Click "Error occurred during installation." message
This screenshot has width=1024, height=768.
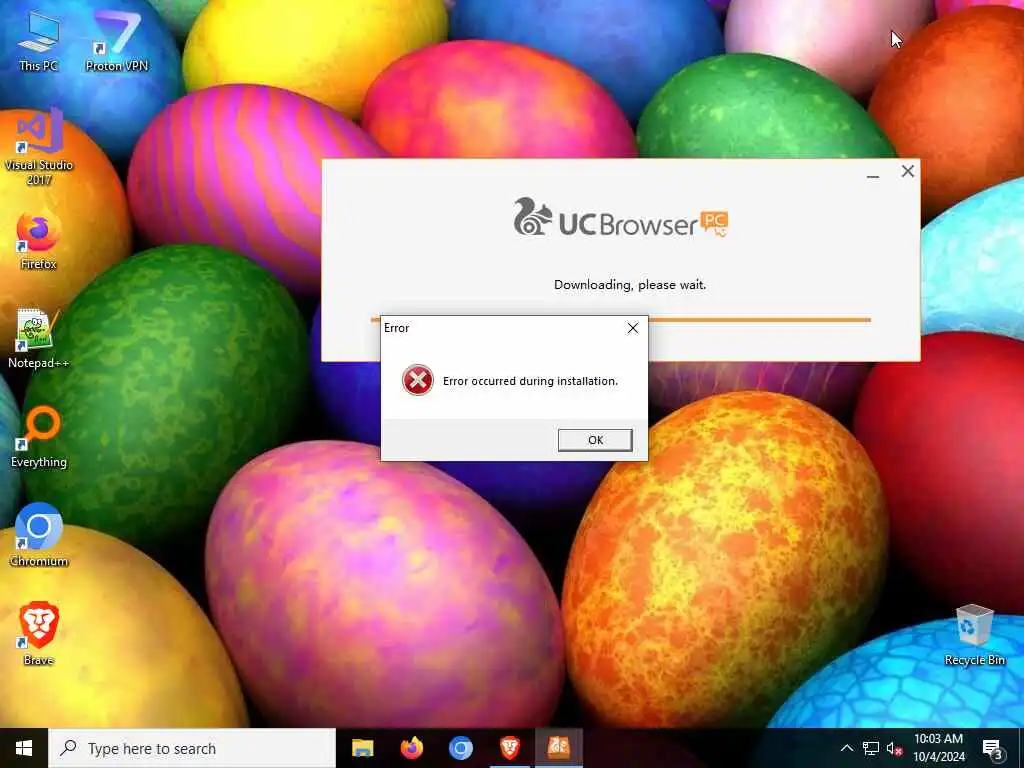pos(530,381)
